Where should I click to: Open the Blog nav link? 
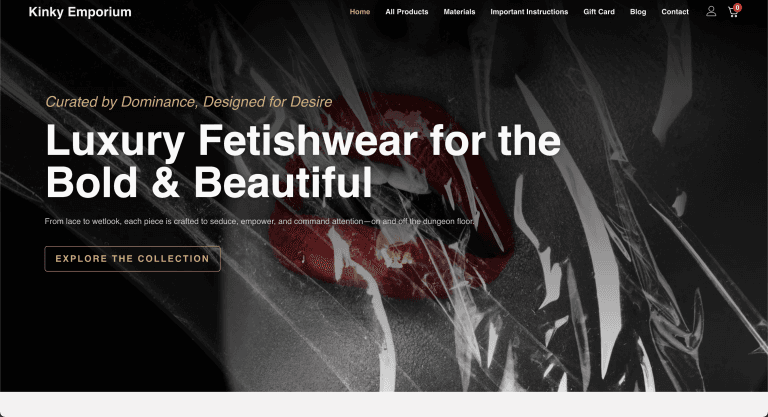point(638,12)
